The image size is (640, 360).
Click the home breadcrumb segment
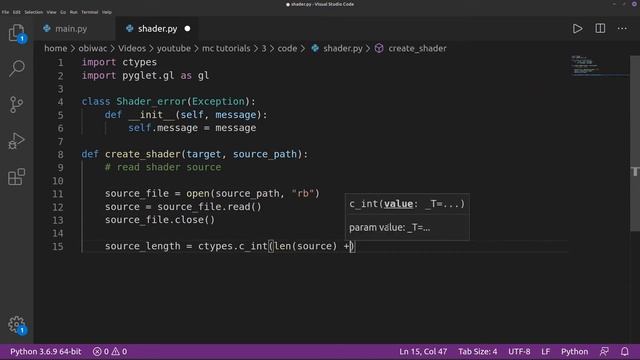(x=56, y=48)
